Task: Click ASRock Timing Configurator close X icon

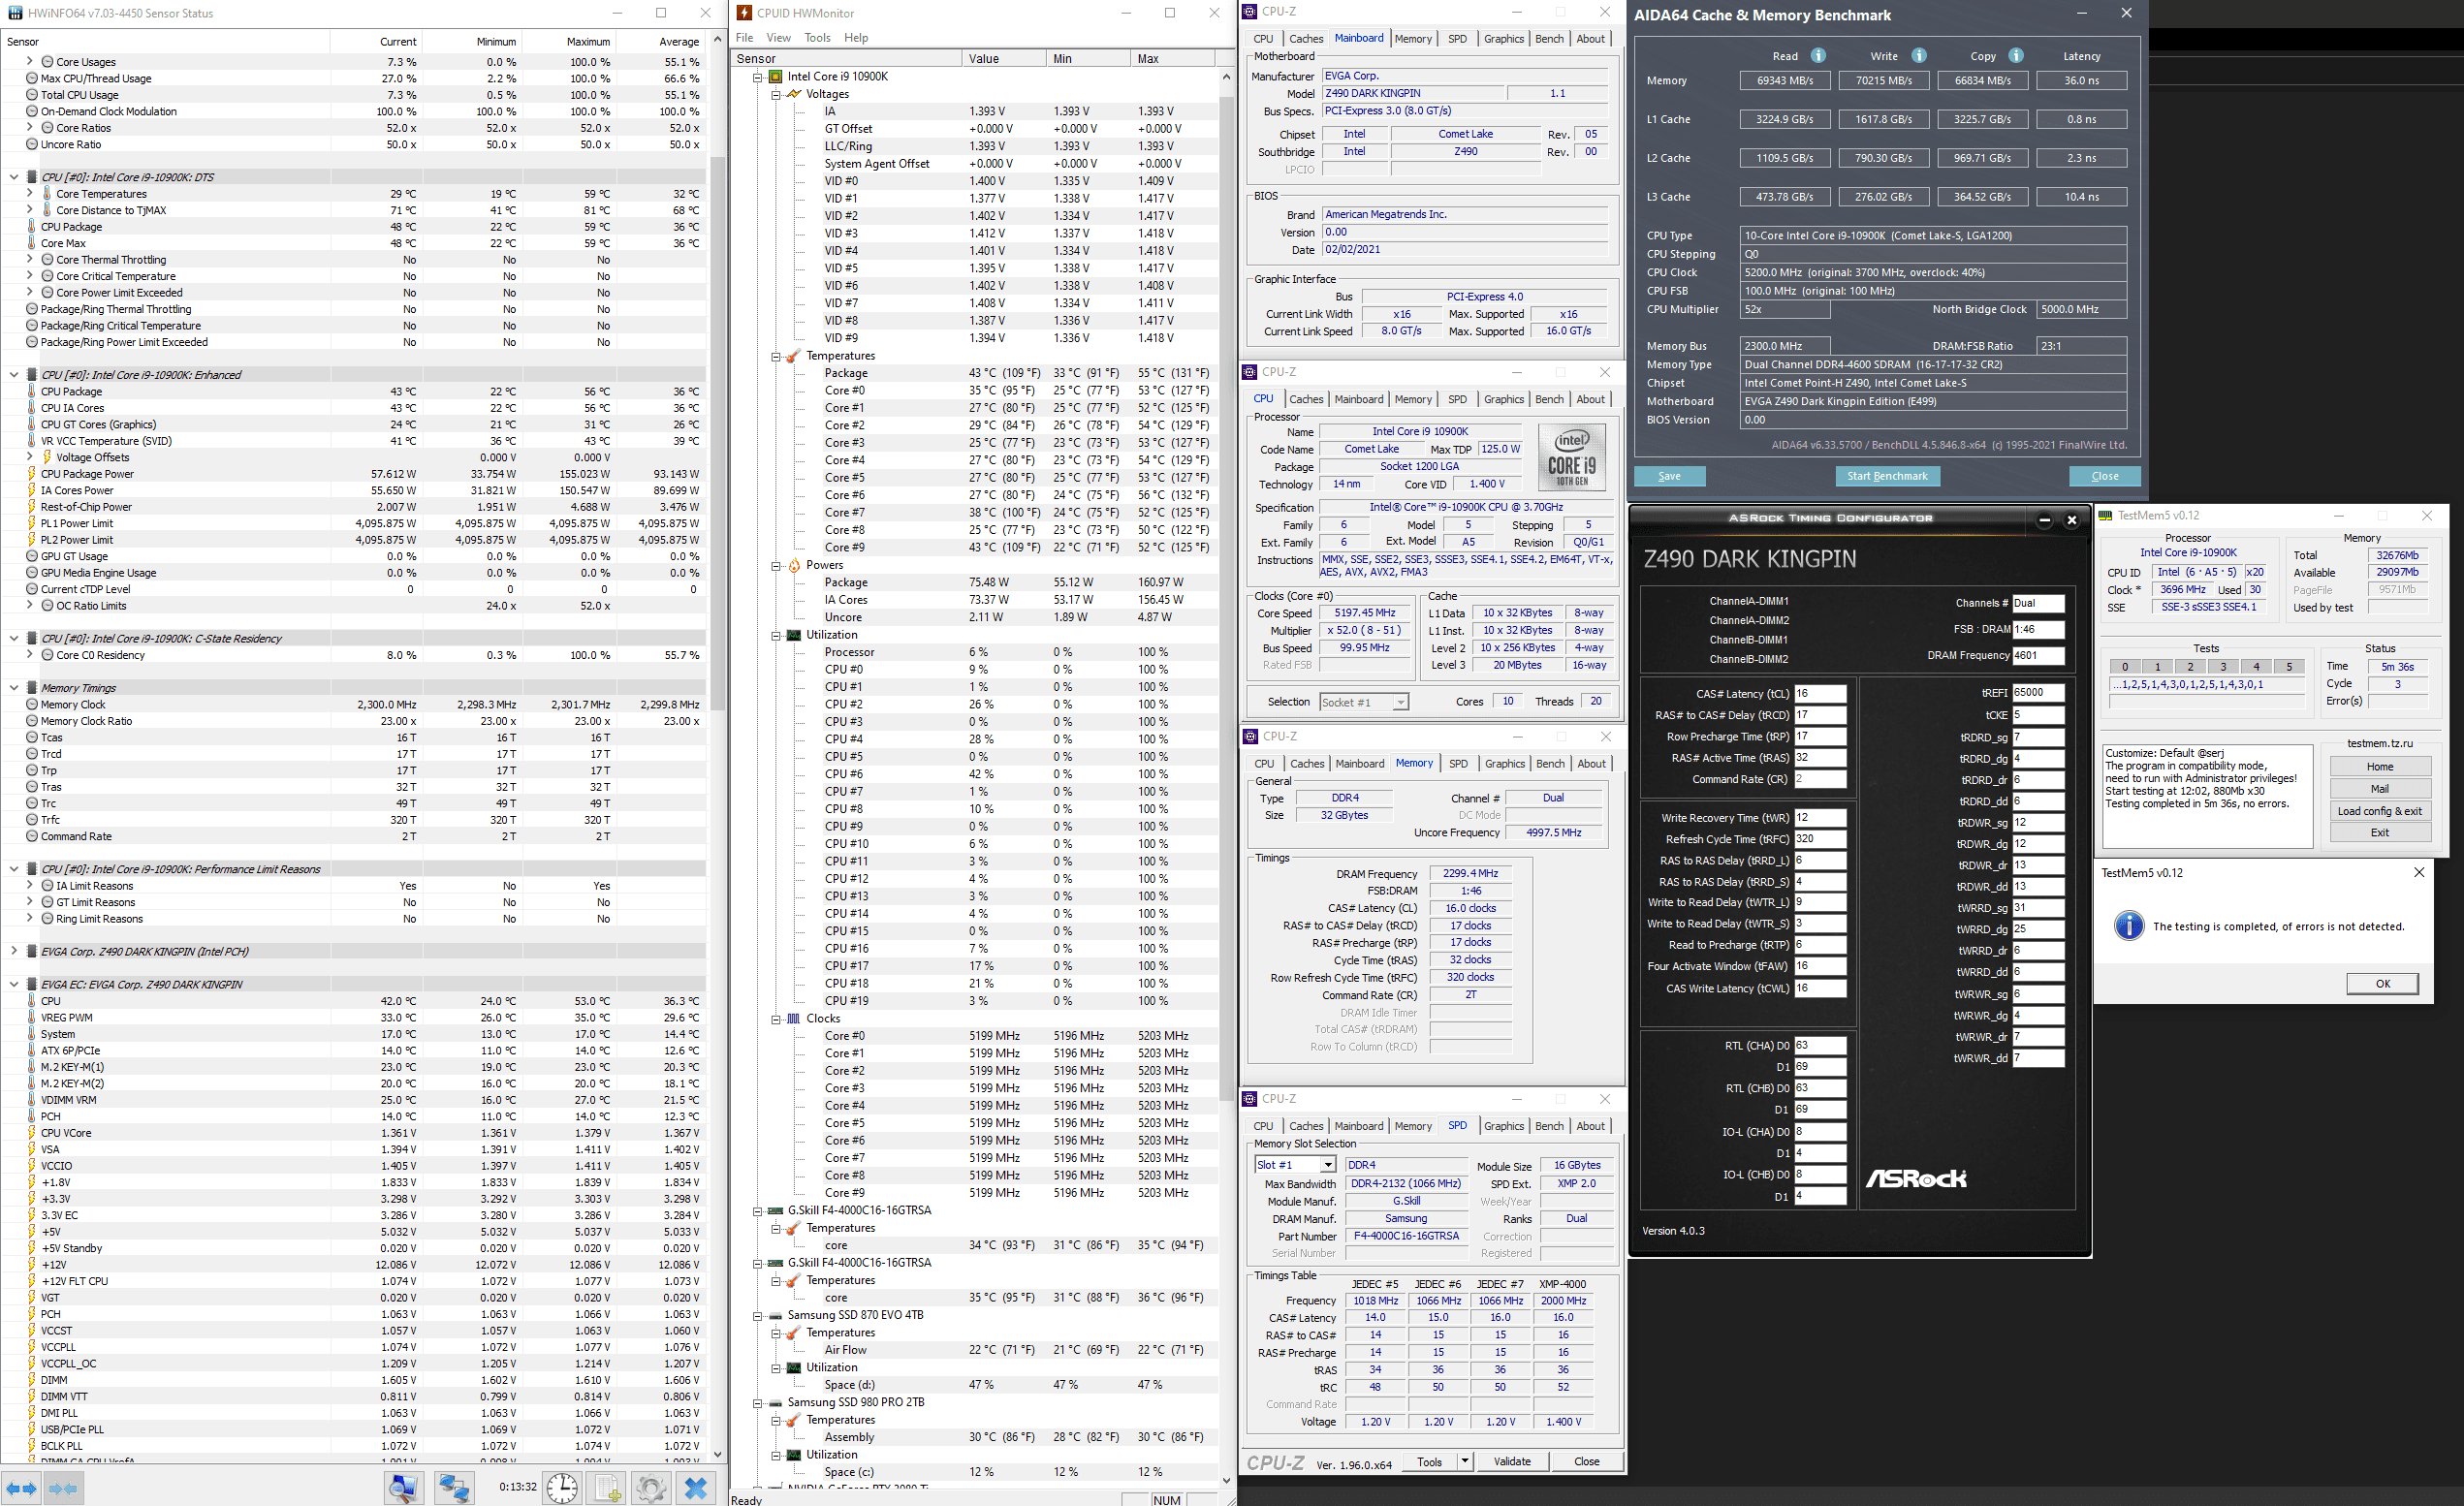Action: (x=2072, y=519)
